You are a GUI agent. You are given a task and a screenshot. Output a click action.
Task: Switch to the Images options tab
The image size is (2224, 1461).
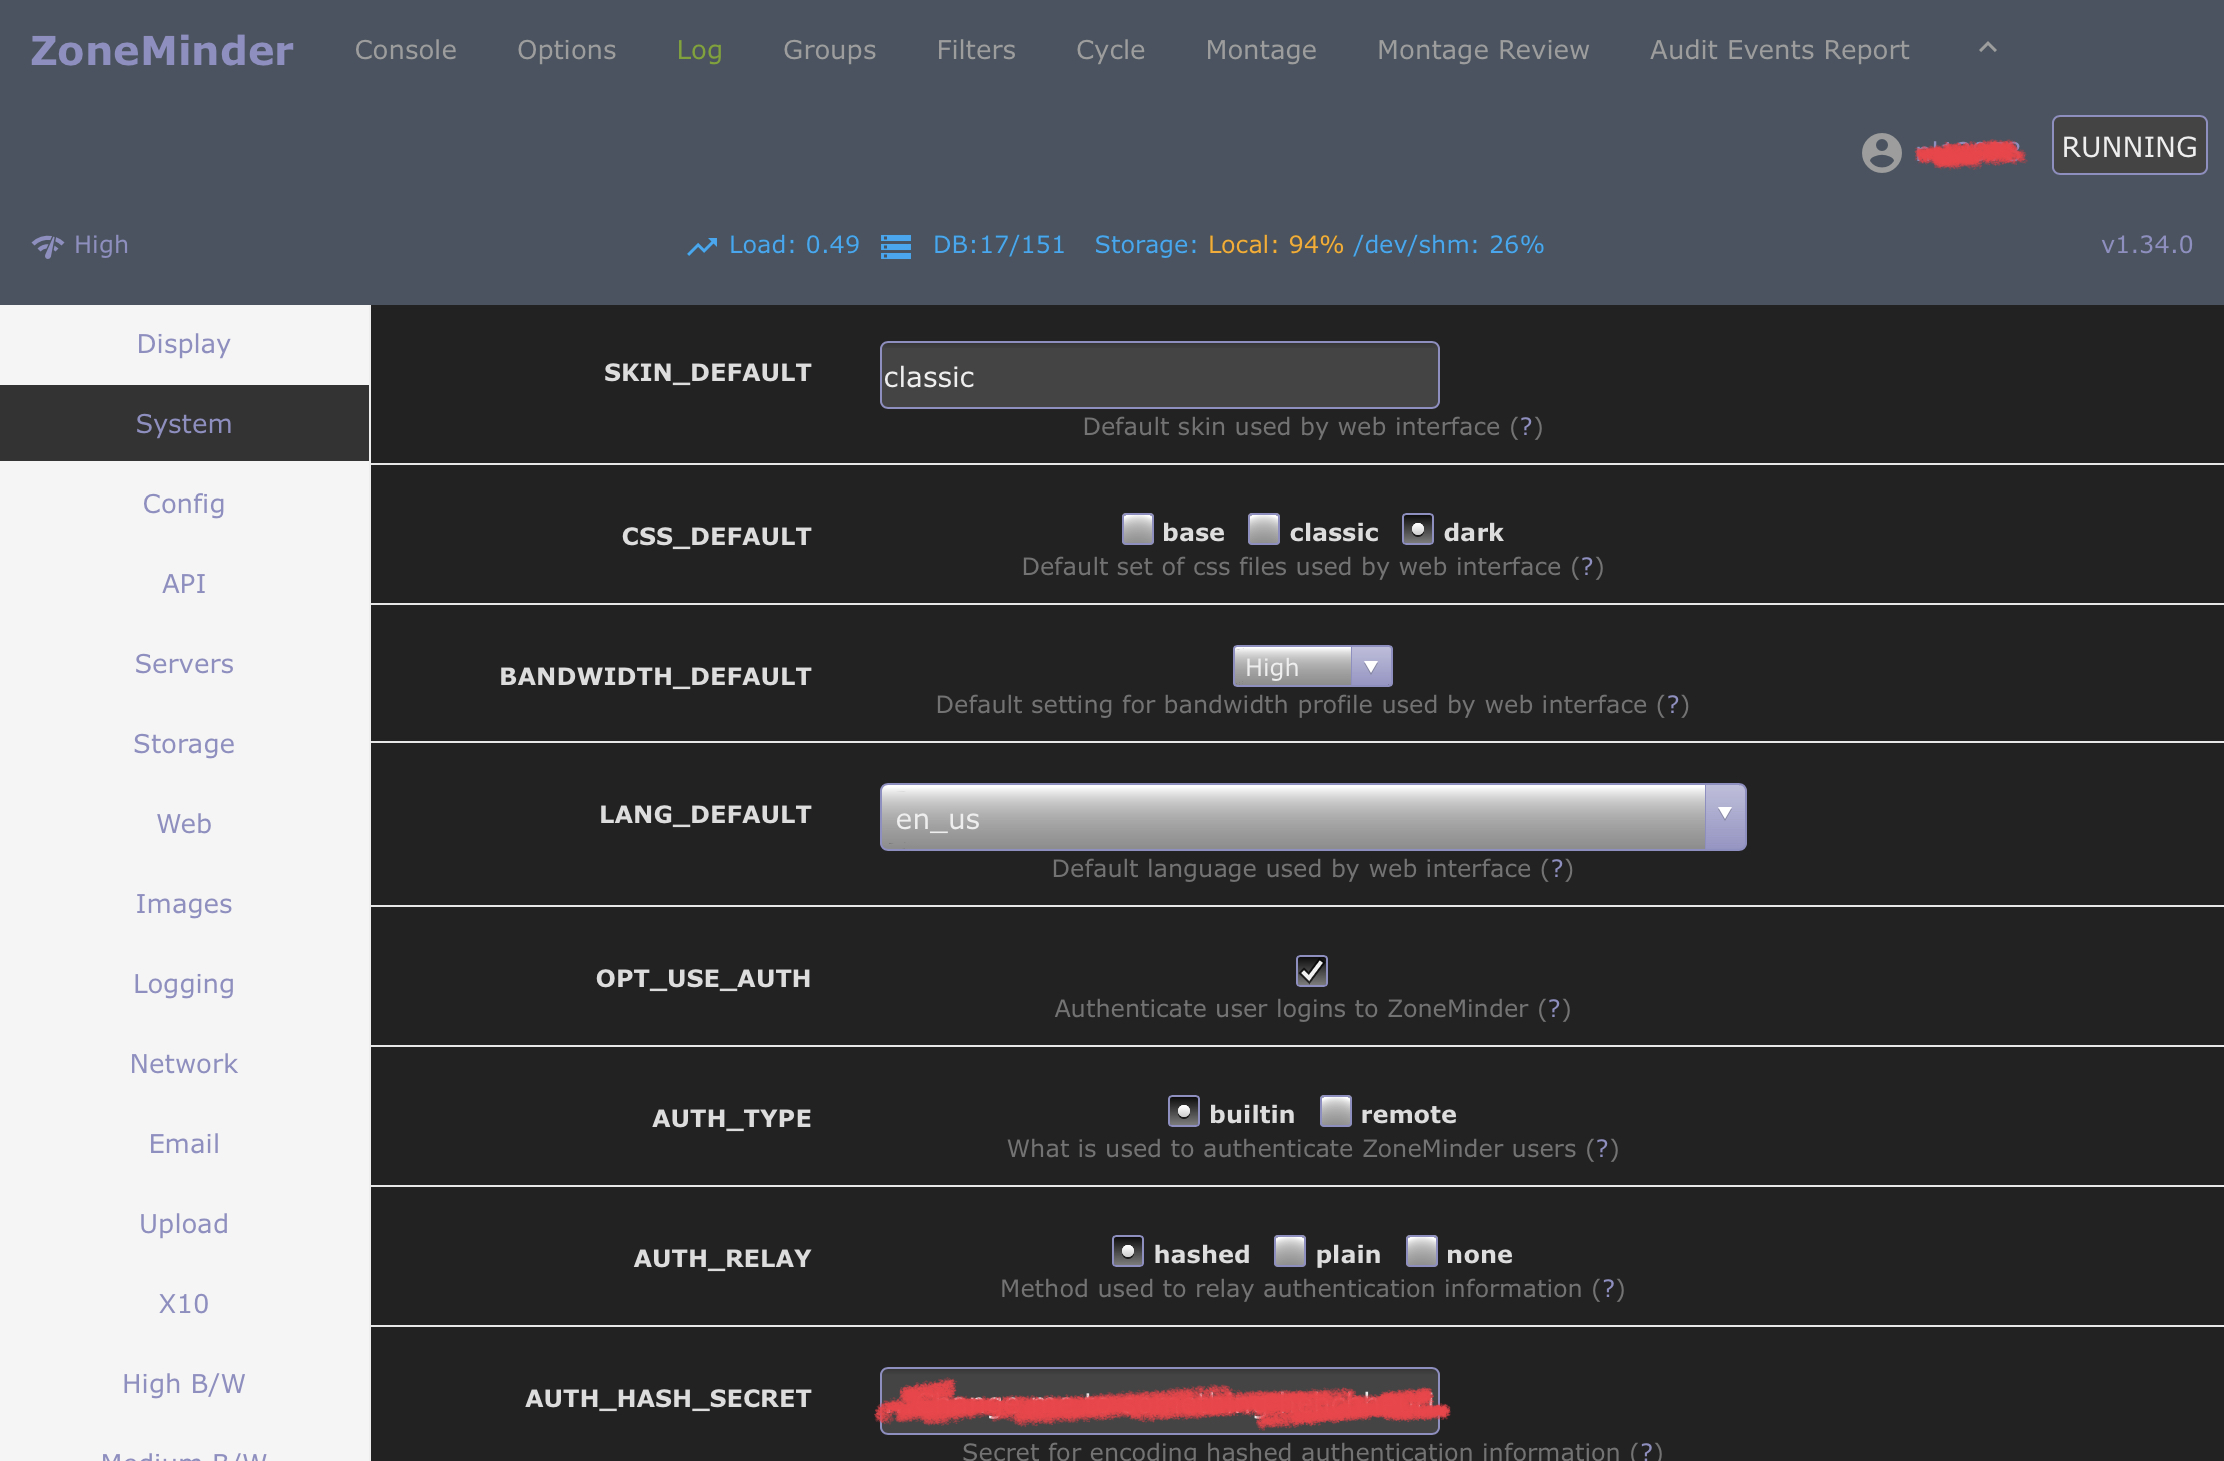(184, 904)
